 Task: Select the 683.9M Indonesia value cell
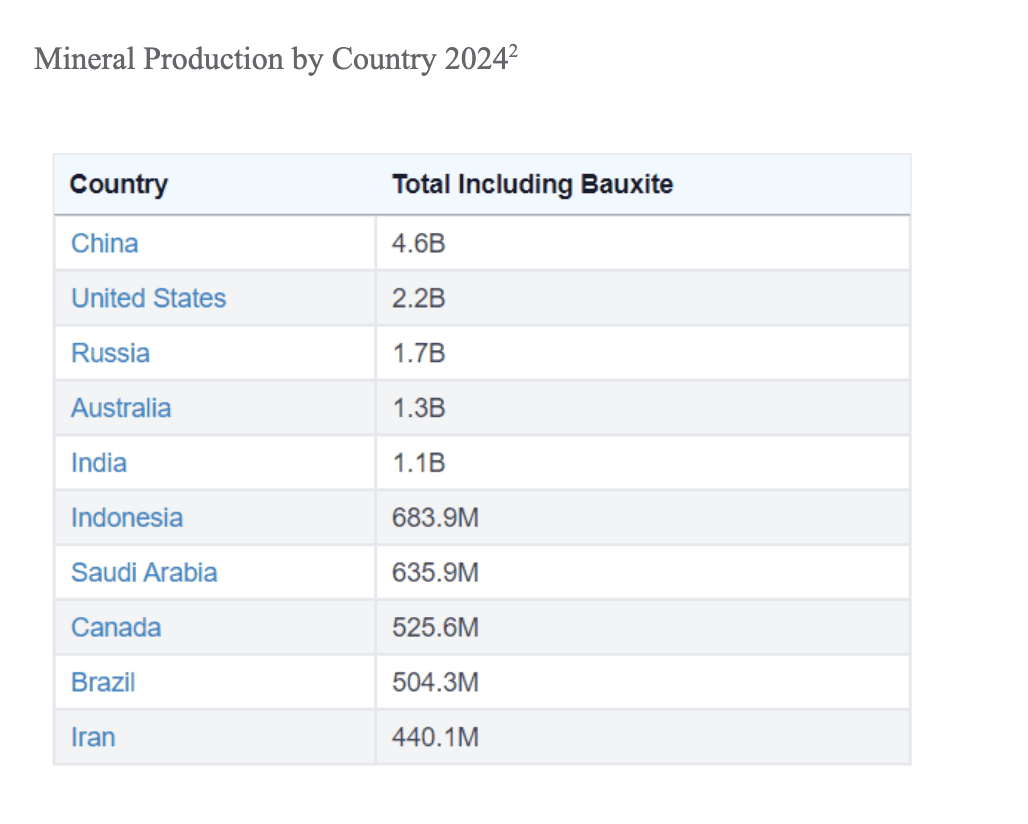point(435,518)
